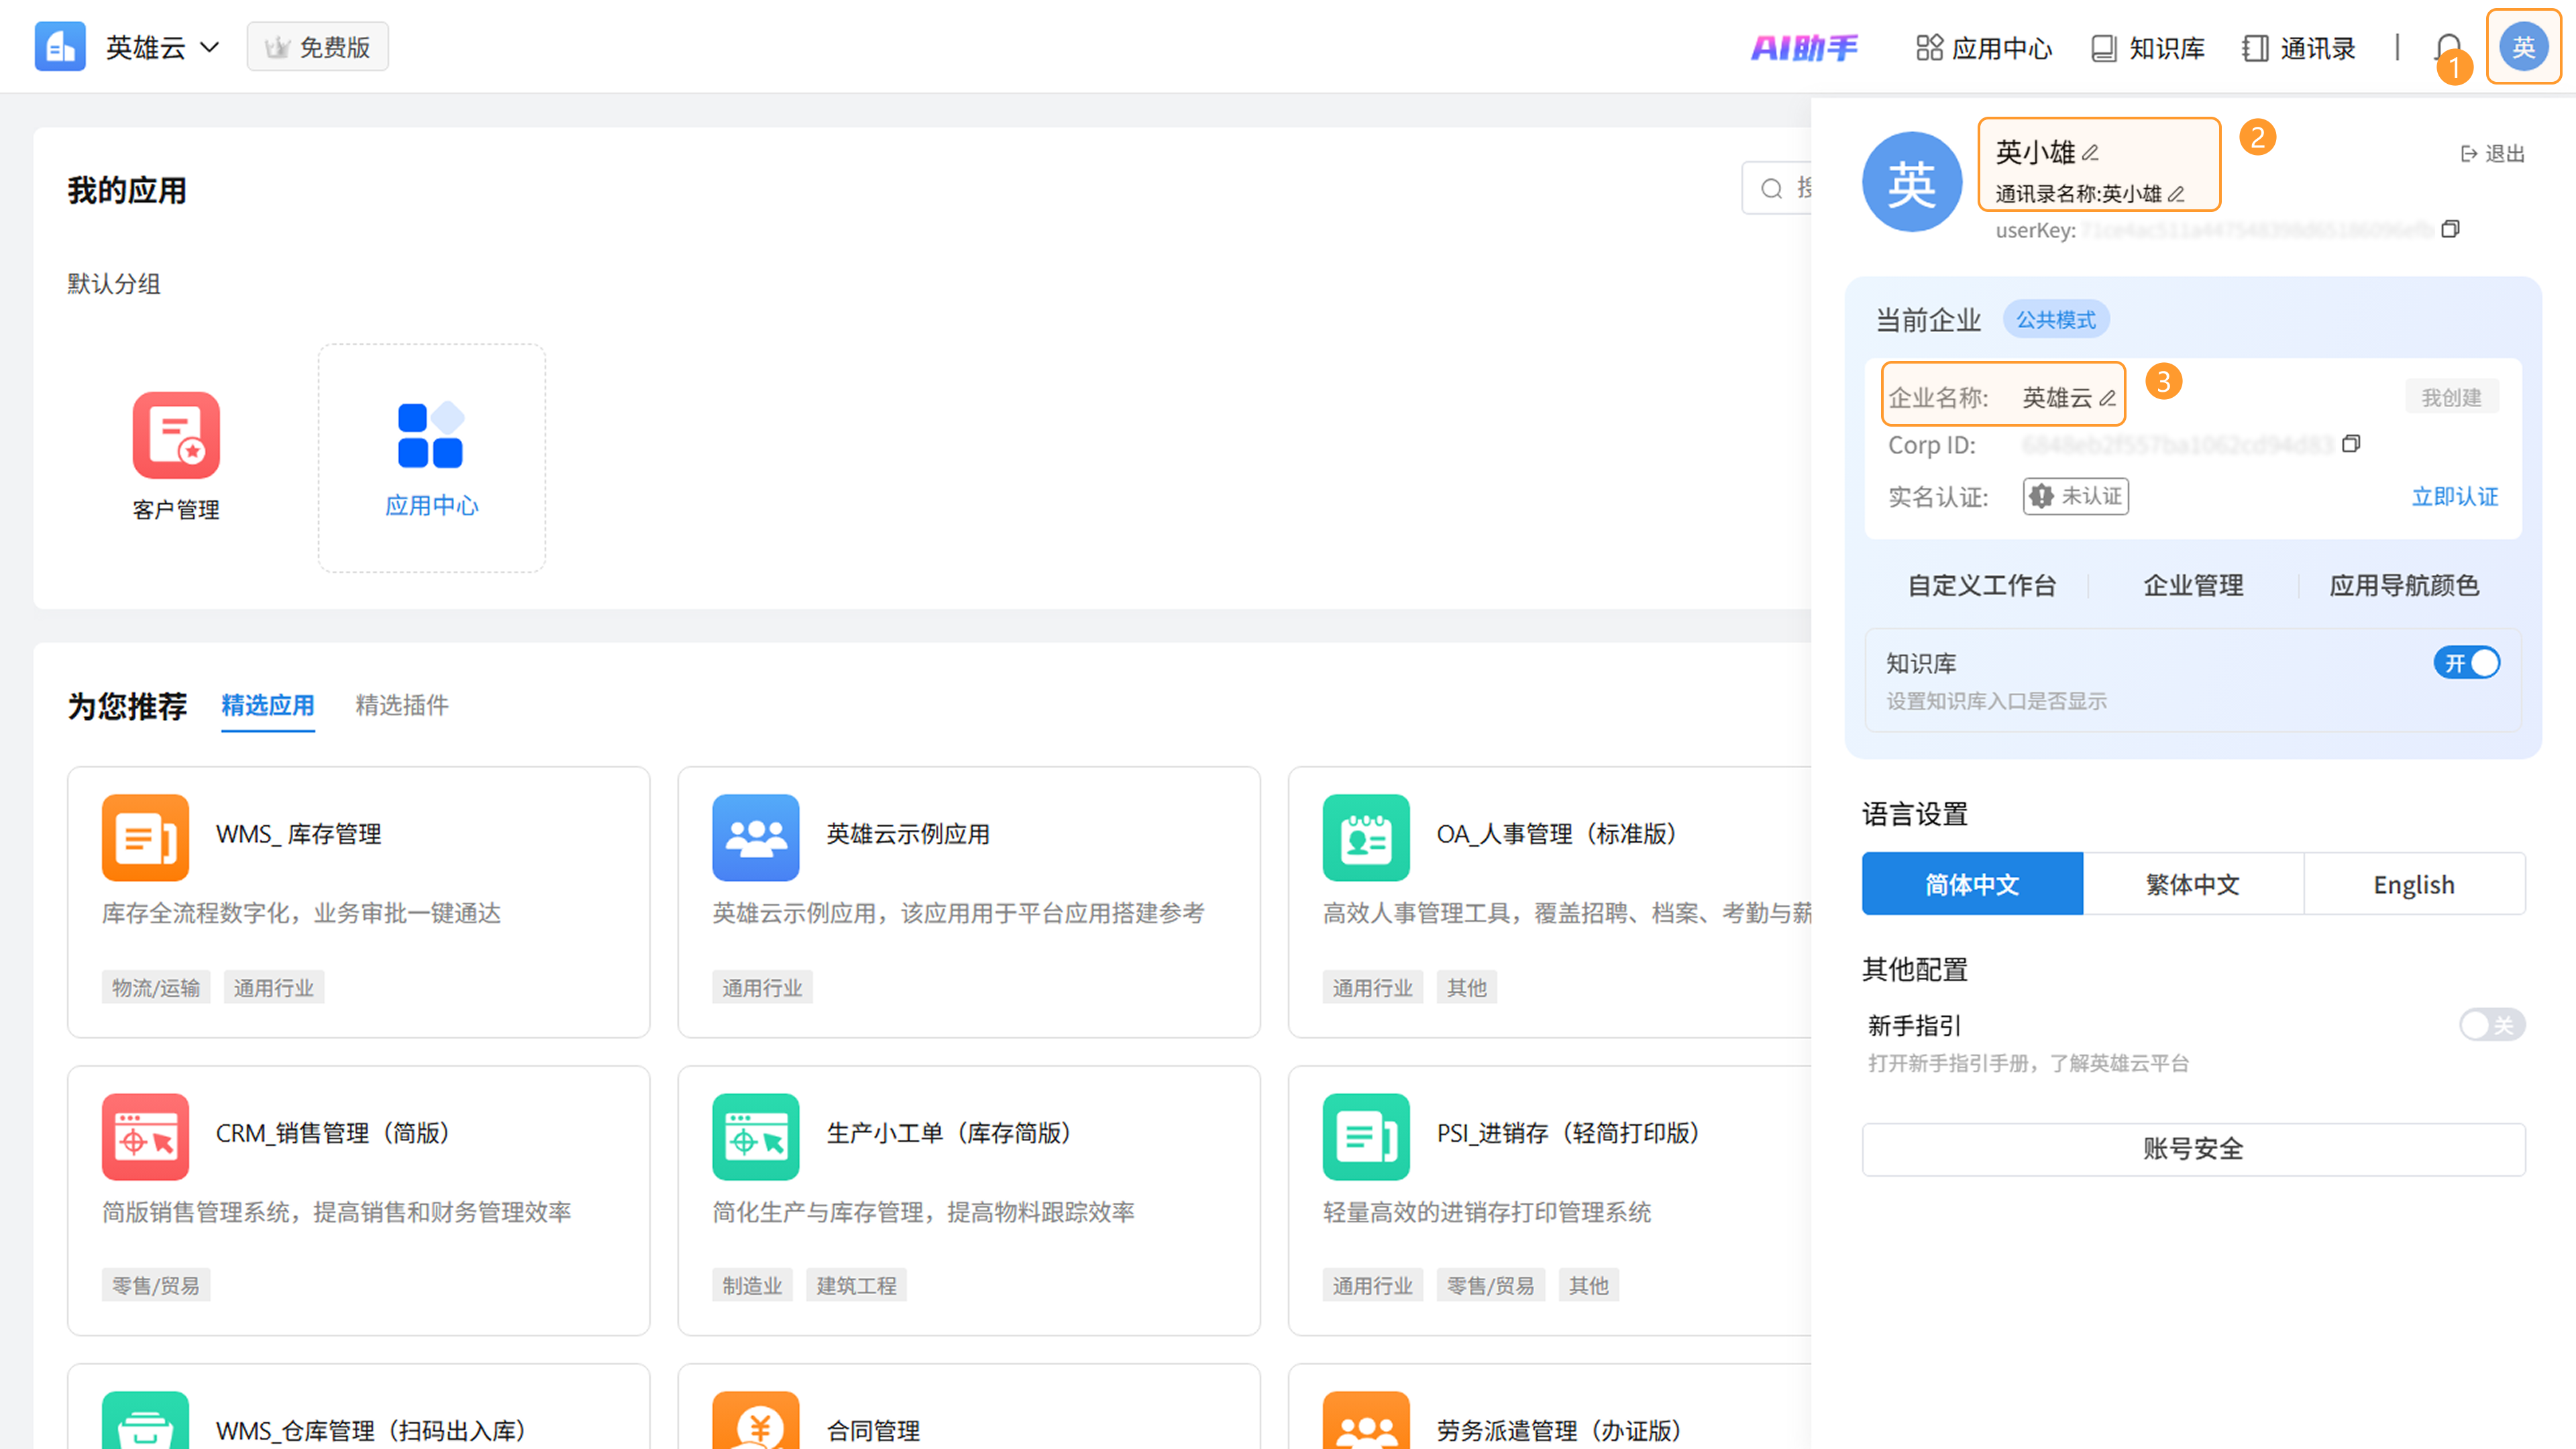2576x1449 pixels.
Task: Click the 英 avatar in top bar
Action: click(x=2523, y=46)
